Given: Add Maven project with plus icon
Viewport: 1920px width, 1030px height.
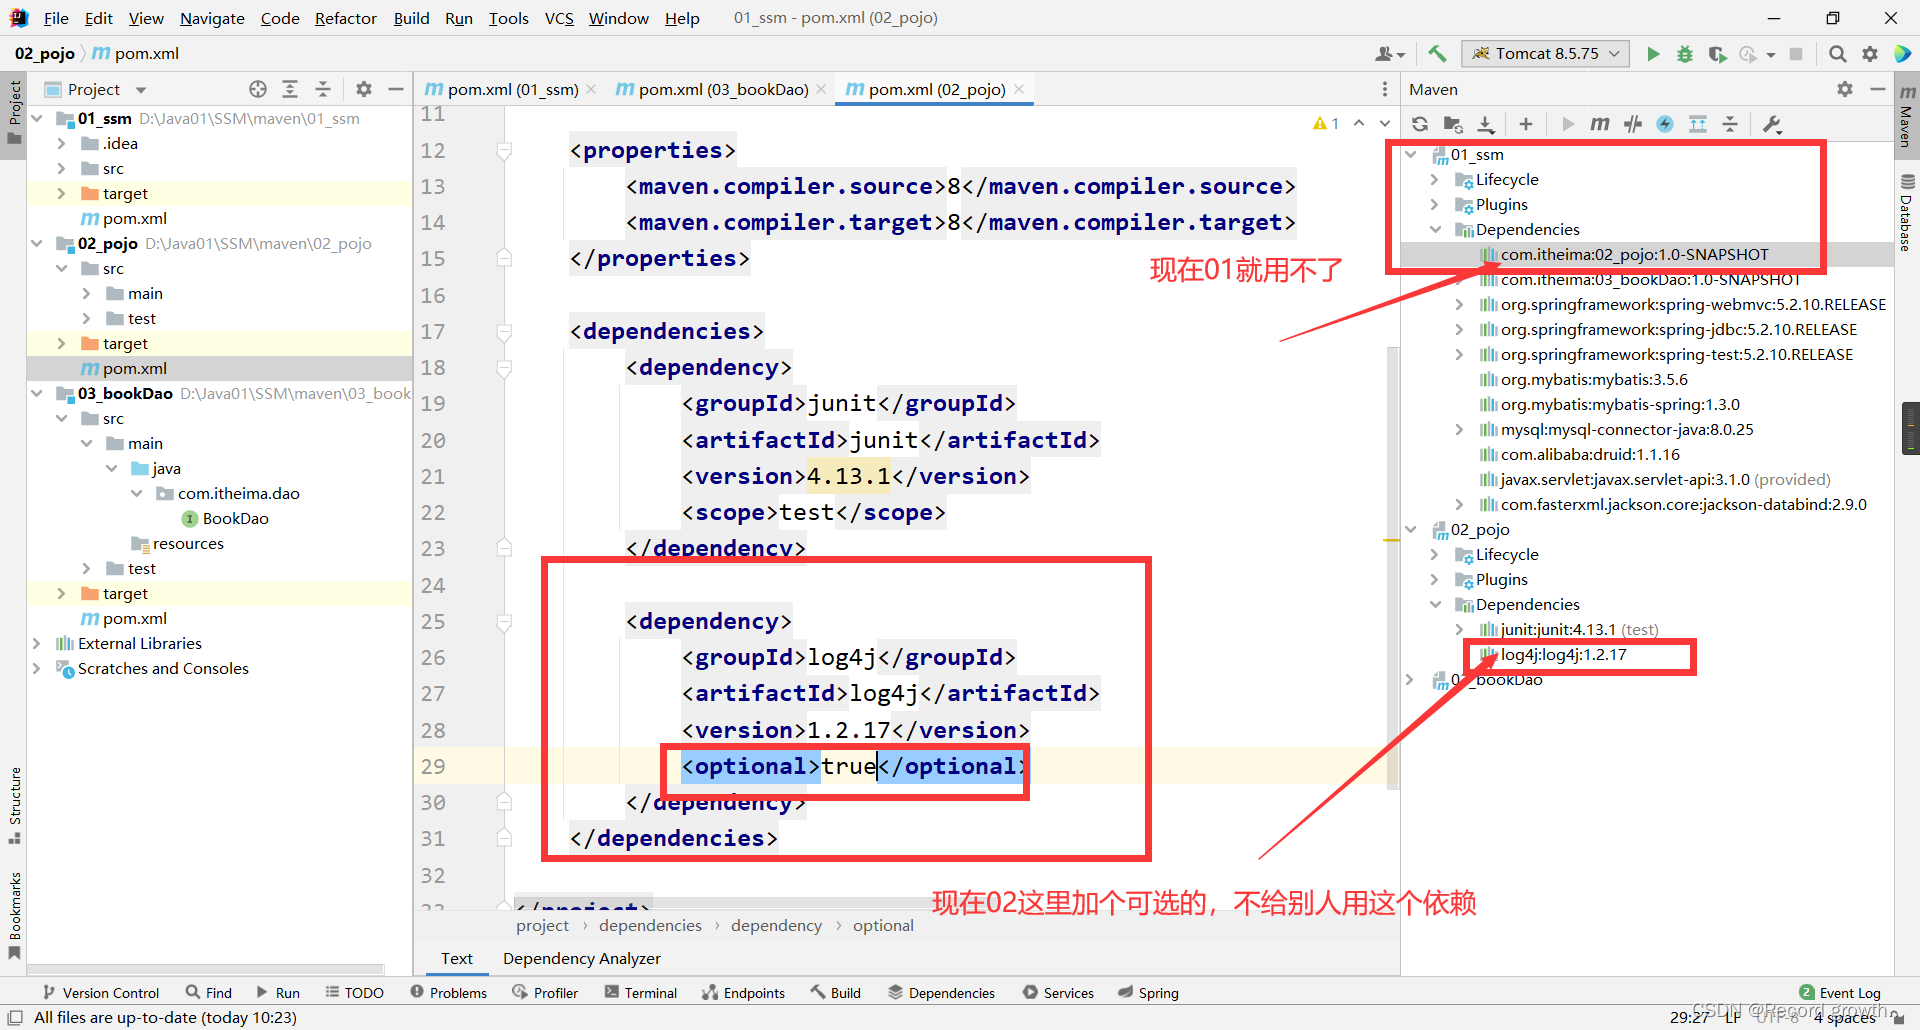Looking at the screenshot, I should [x=1525, y=124].
